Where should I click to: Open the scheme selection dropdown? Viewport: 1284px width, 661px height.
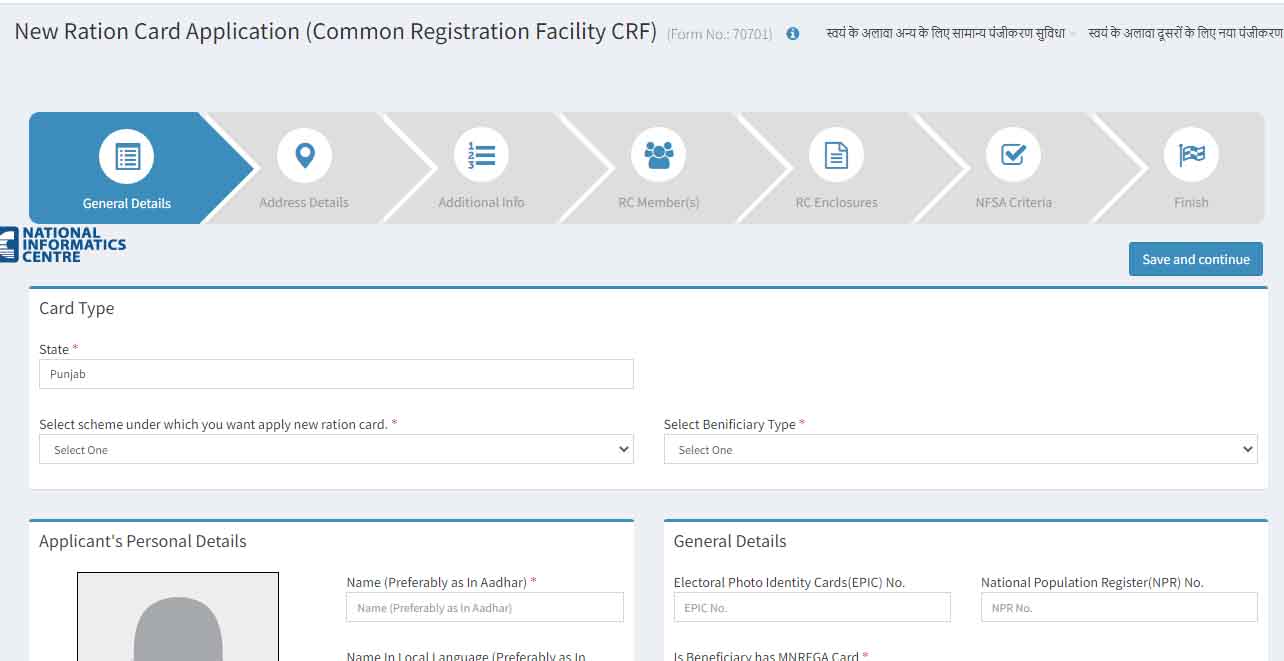tap(336, 449)
